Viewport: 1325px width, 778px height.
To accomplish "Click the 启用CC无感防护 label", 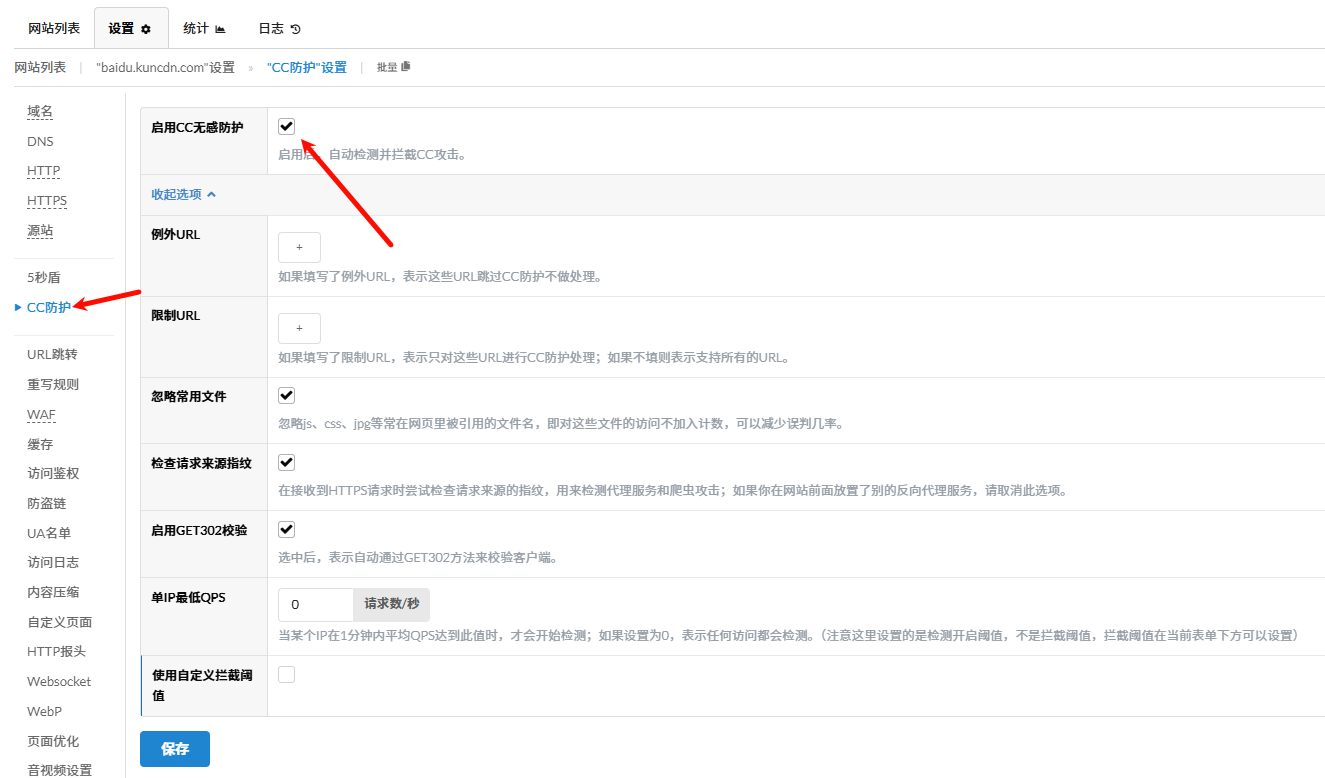I will coord(196,127).
